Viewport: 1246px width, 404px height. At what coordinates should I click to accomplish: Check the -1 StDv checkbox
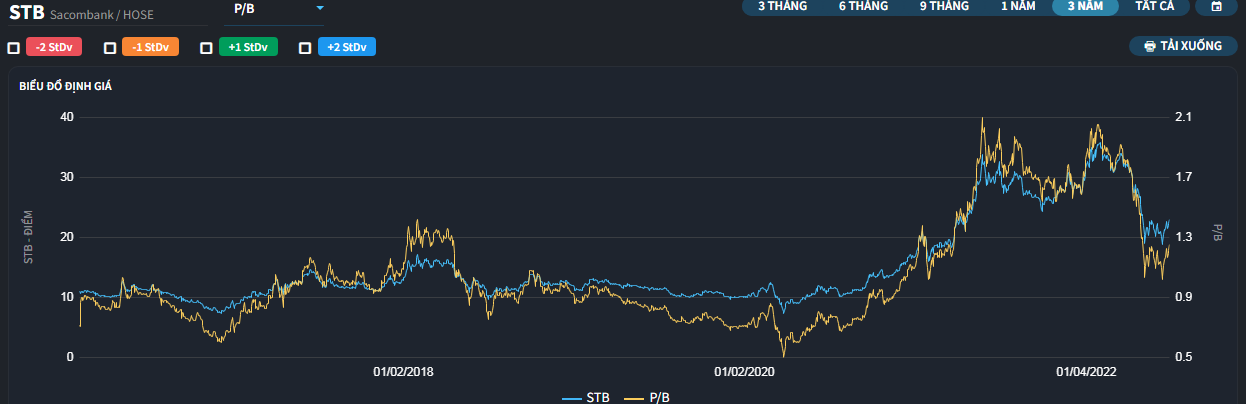[110, 48]
